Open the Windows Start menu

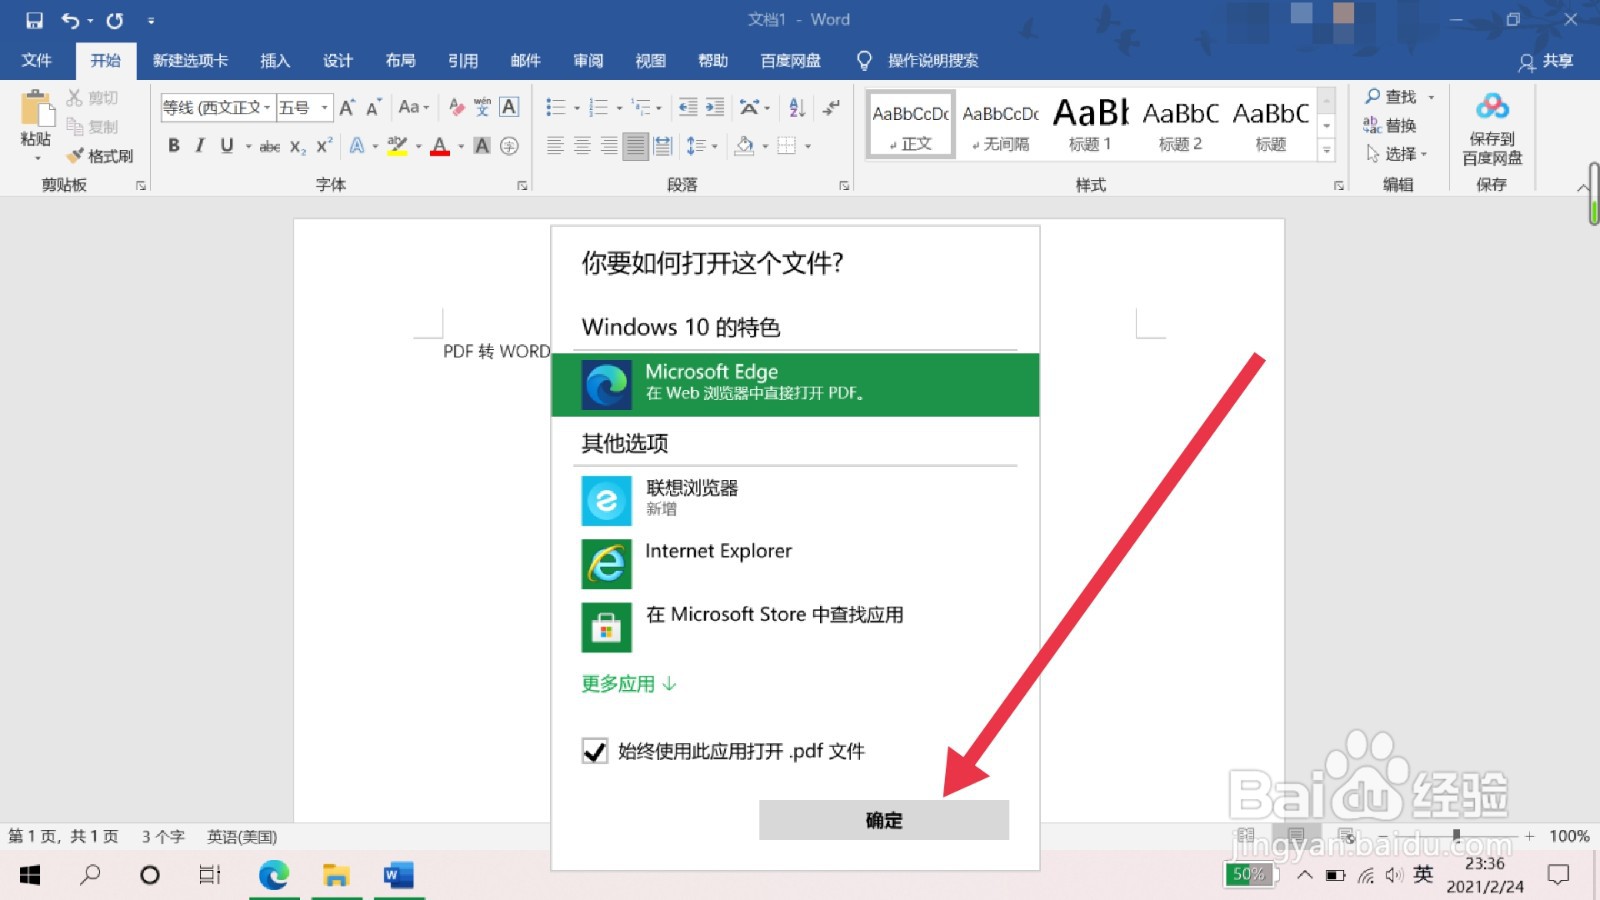tap(30, 875)
